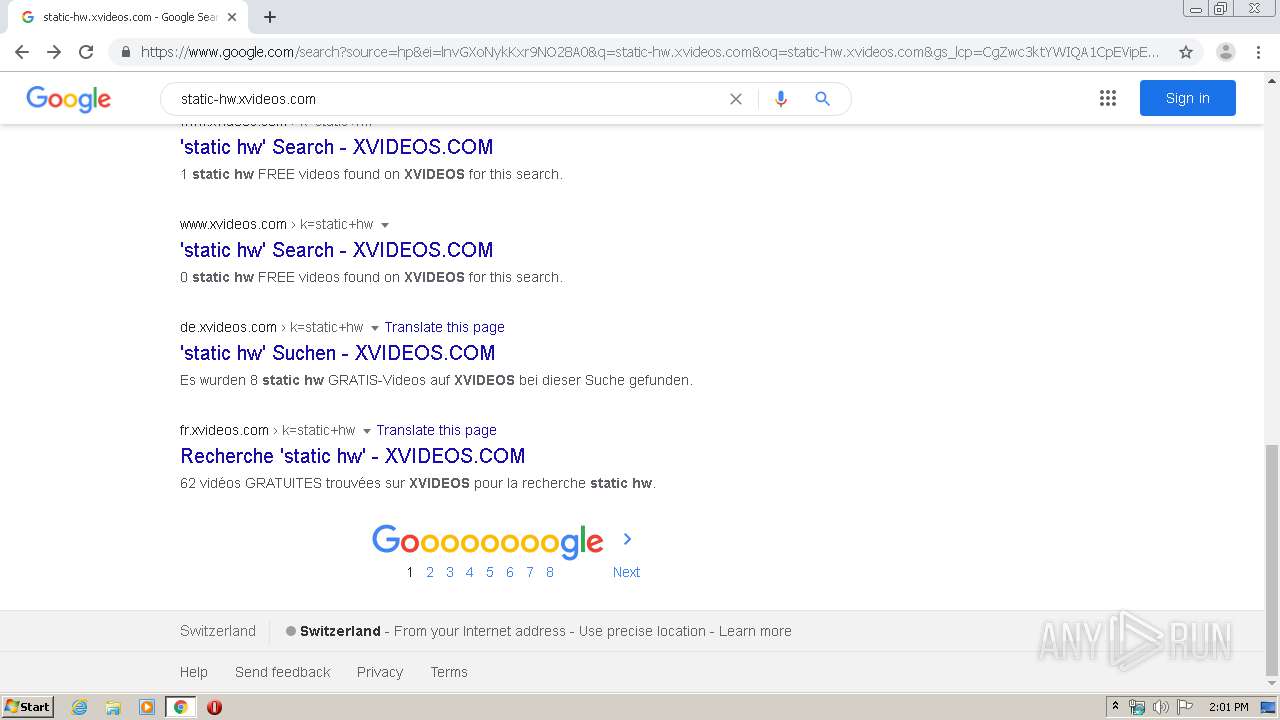The image size is (1280, 720).
Task: Start voice search with the microphone icon
Action: [x=781, y=99]
